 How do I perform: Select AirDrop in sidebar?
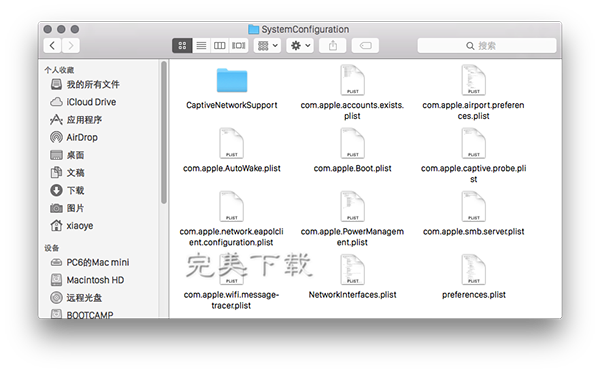pyautogui.click(x=74, y=137)
